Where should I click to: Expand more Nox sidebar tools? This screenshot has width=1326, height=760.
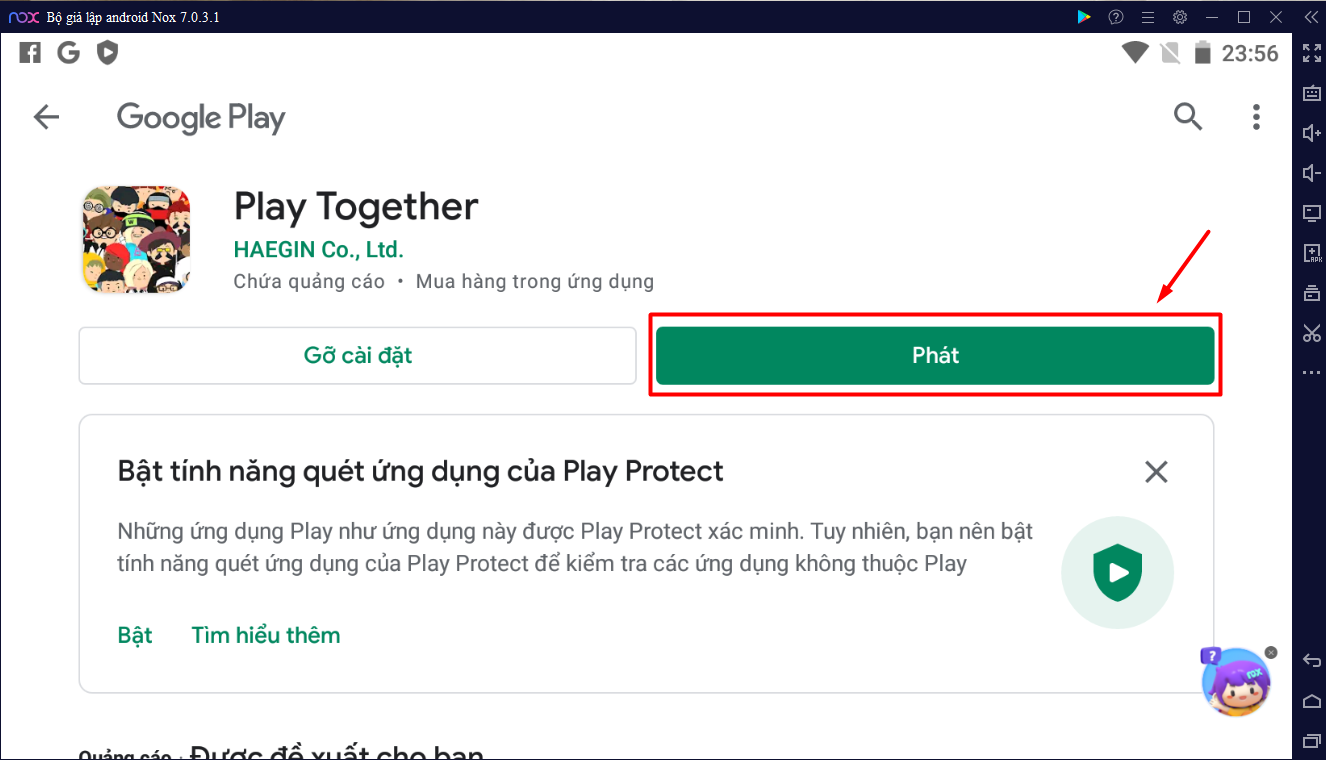point(1312,373)
